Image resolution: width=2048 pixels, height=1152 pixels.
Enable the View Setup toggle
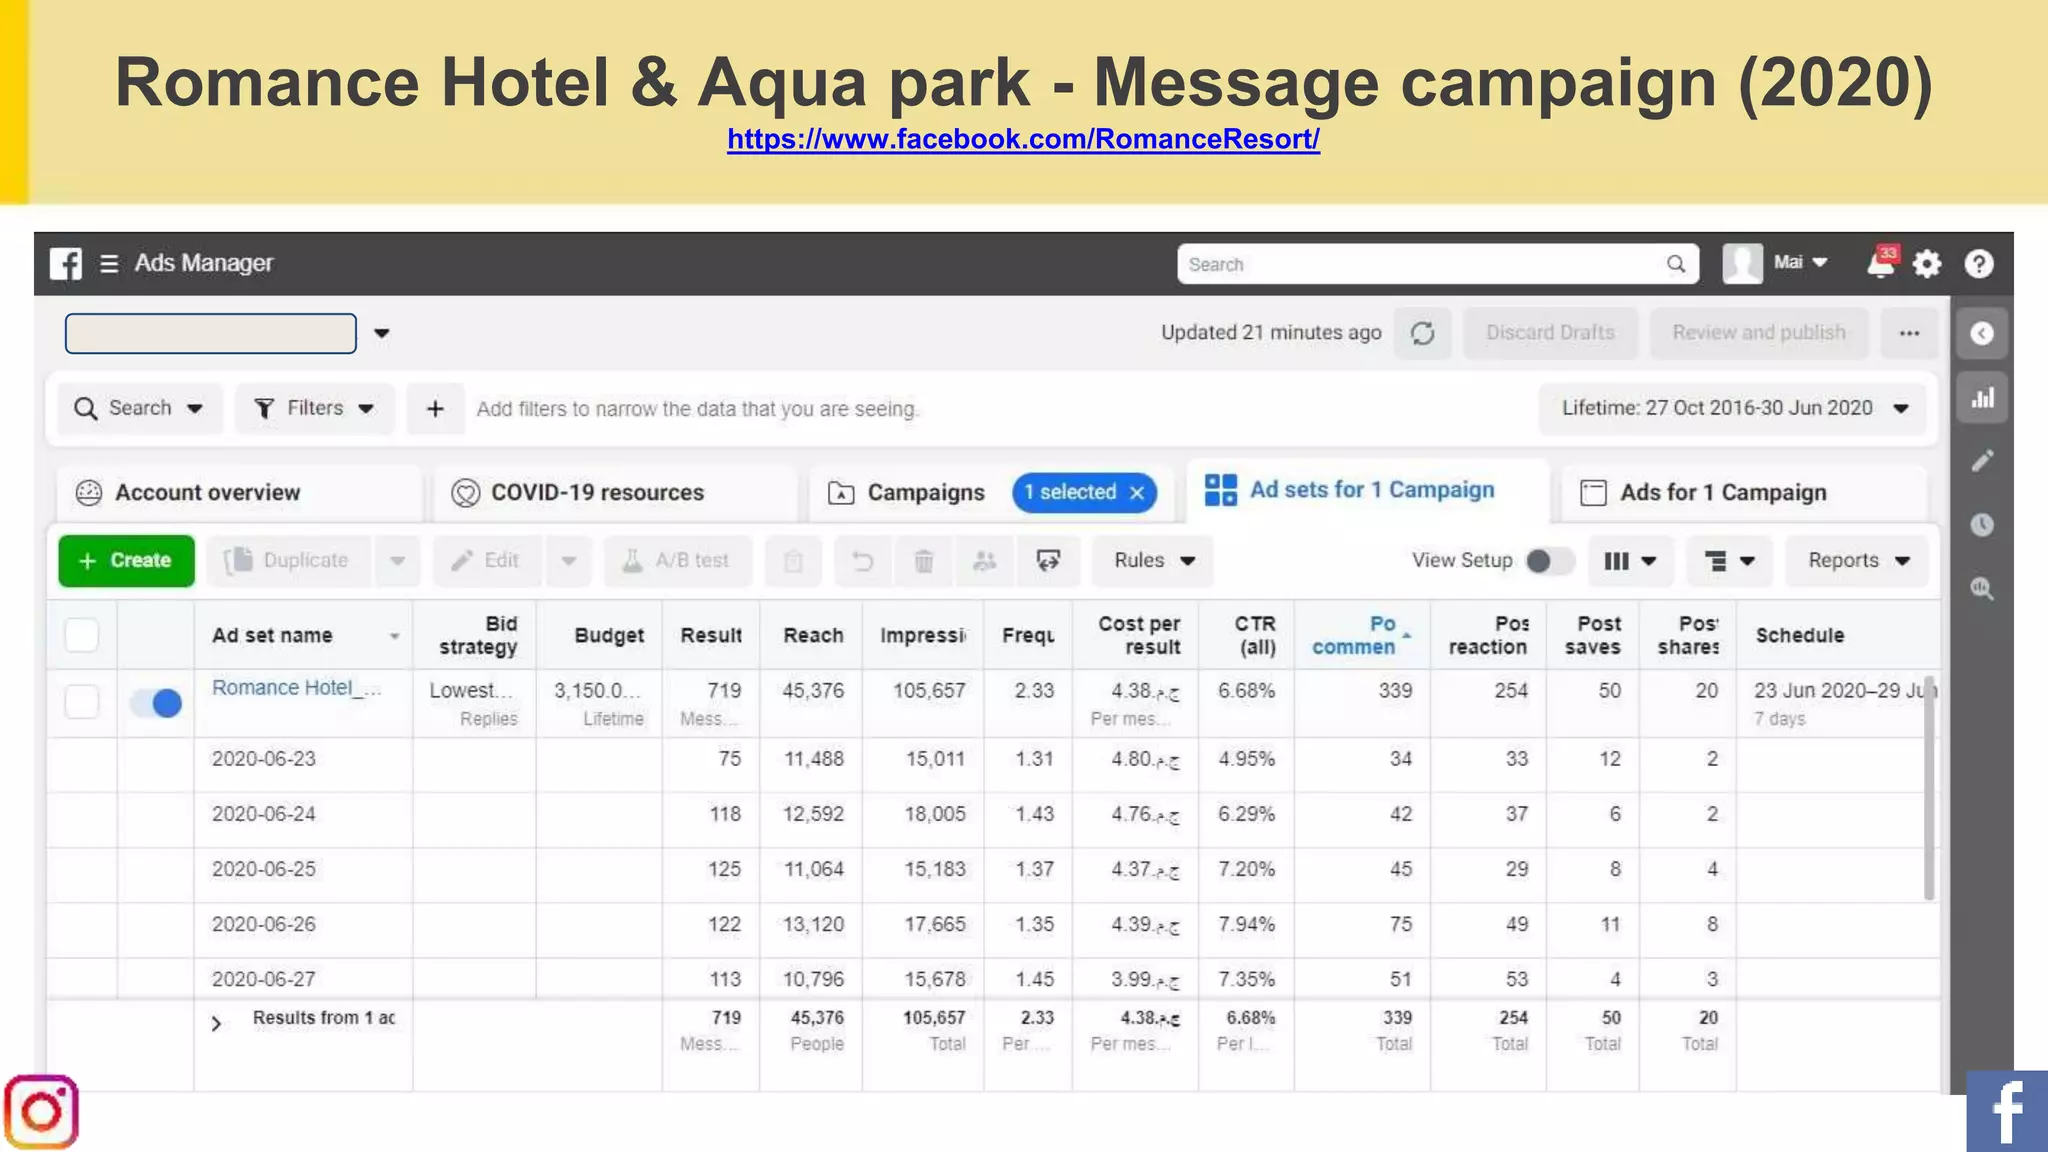coord(1548,561)
